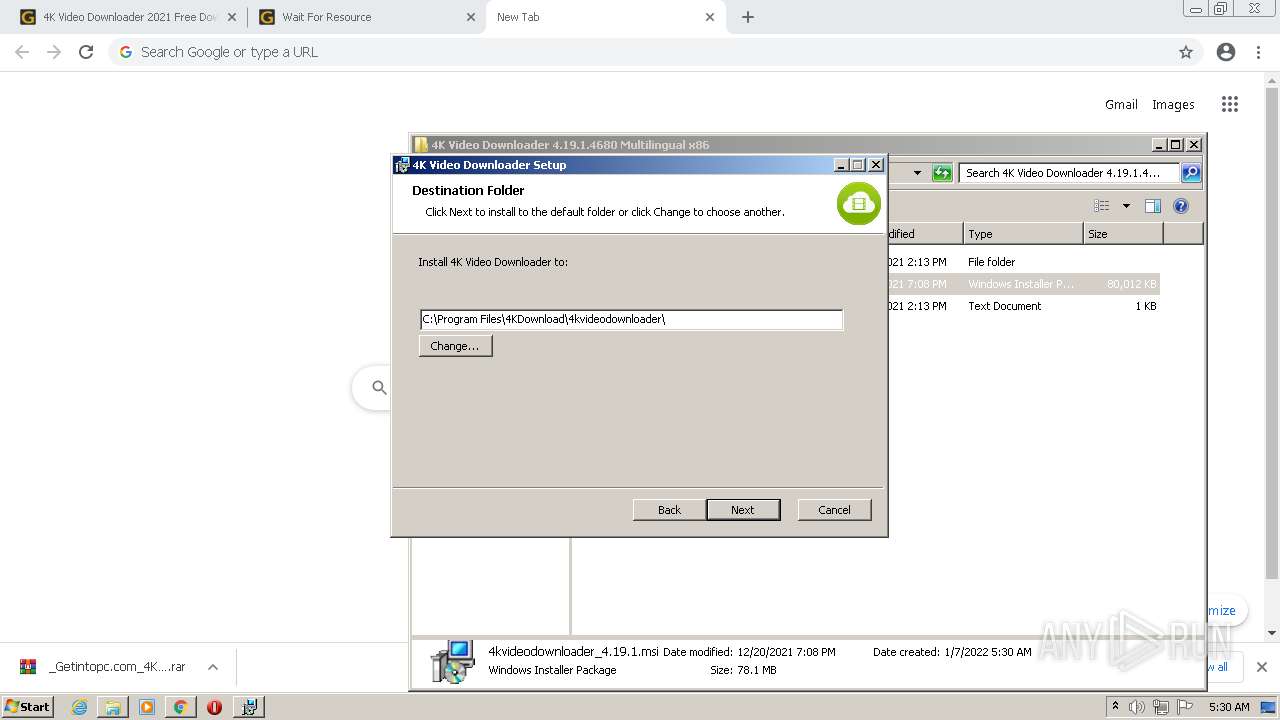Open the Chrome three-dot menu
Viewport: 1280px width, 720px height.
(1259, 52)
